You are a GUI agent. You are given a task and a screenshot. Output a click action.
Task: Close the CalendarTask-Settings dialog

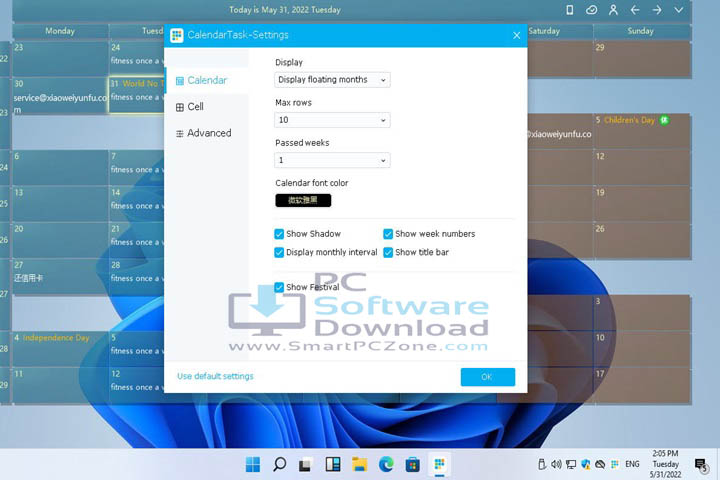(517, 35)
